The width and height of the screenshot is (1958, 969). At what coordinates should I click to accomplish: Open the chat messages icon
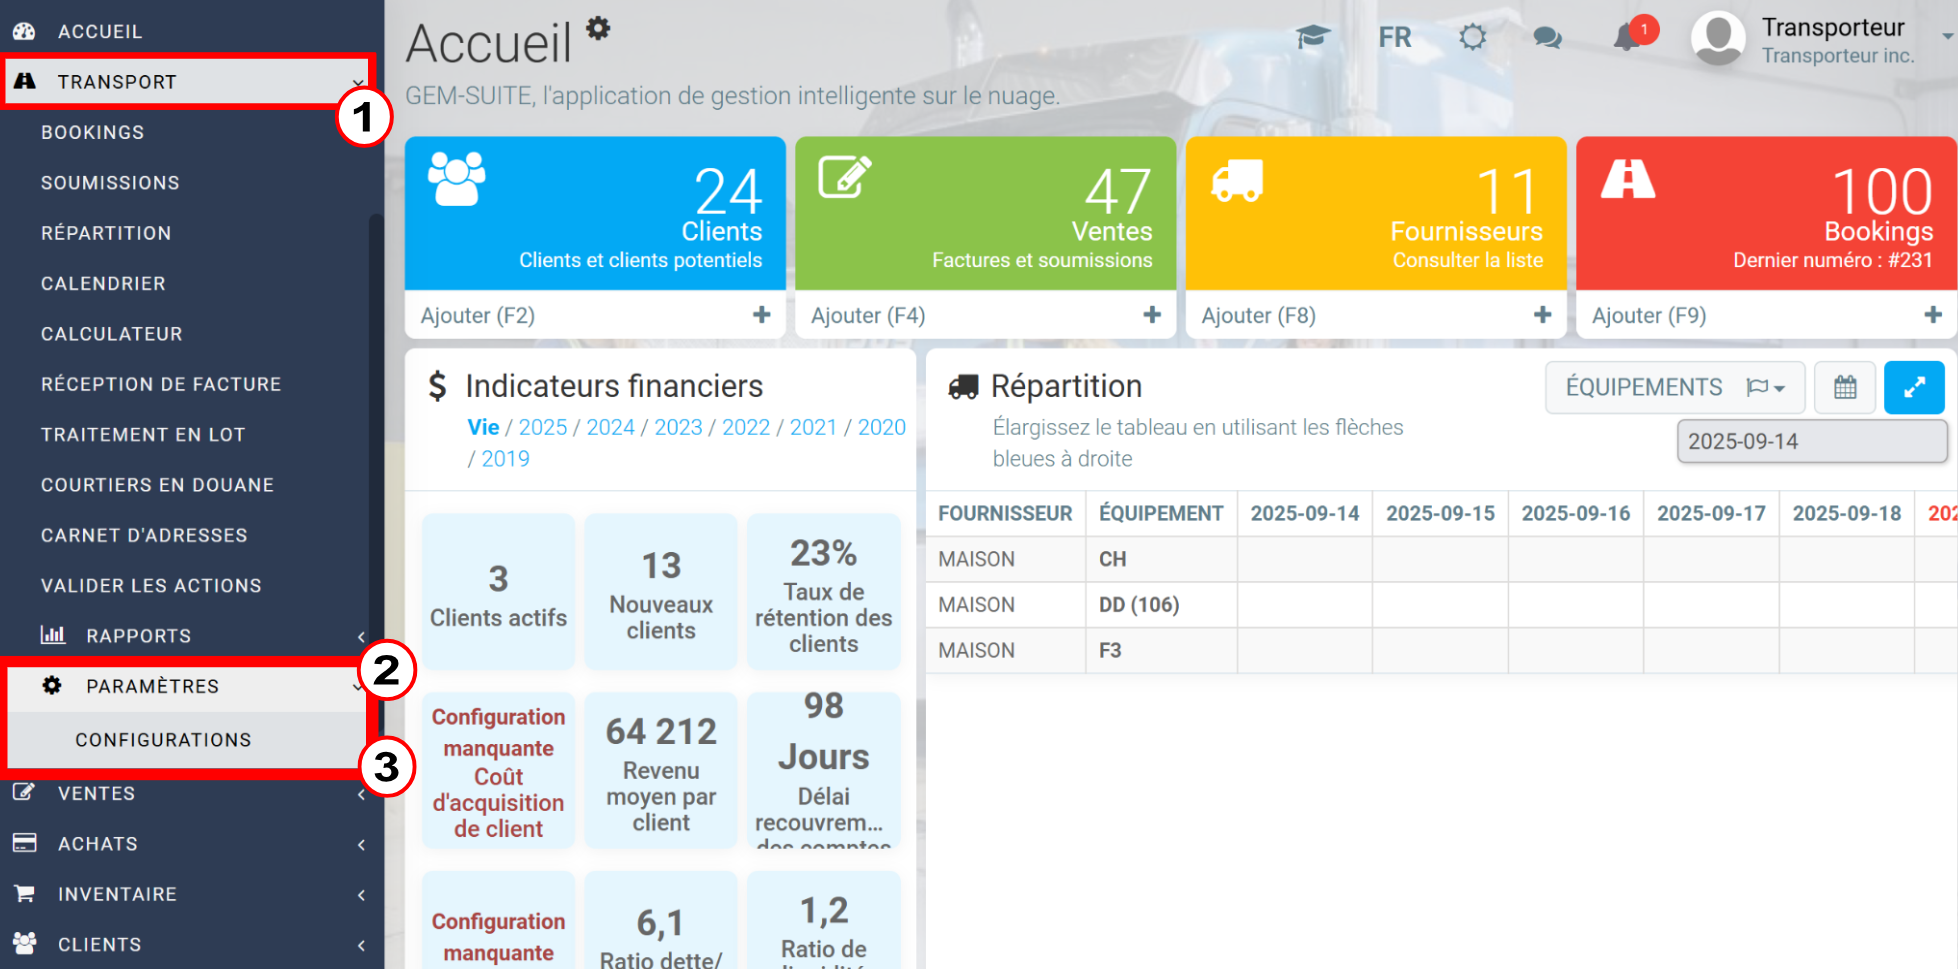[x=1547, y=38]
